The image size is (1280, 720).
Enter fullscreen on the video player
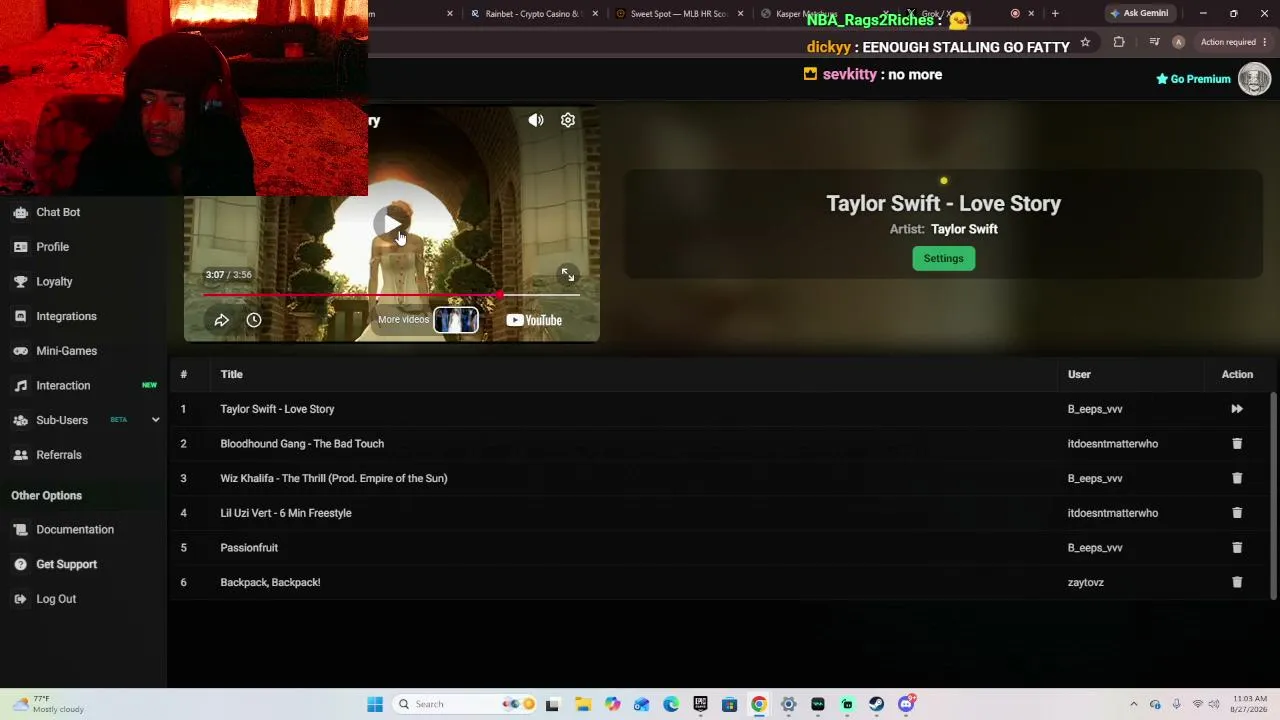pyautogui.click(x=568, y=274)
